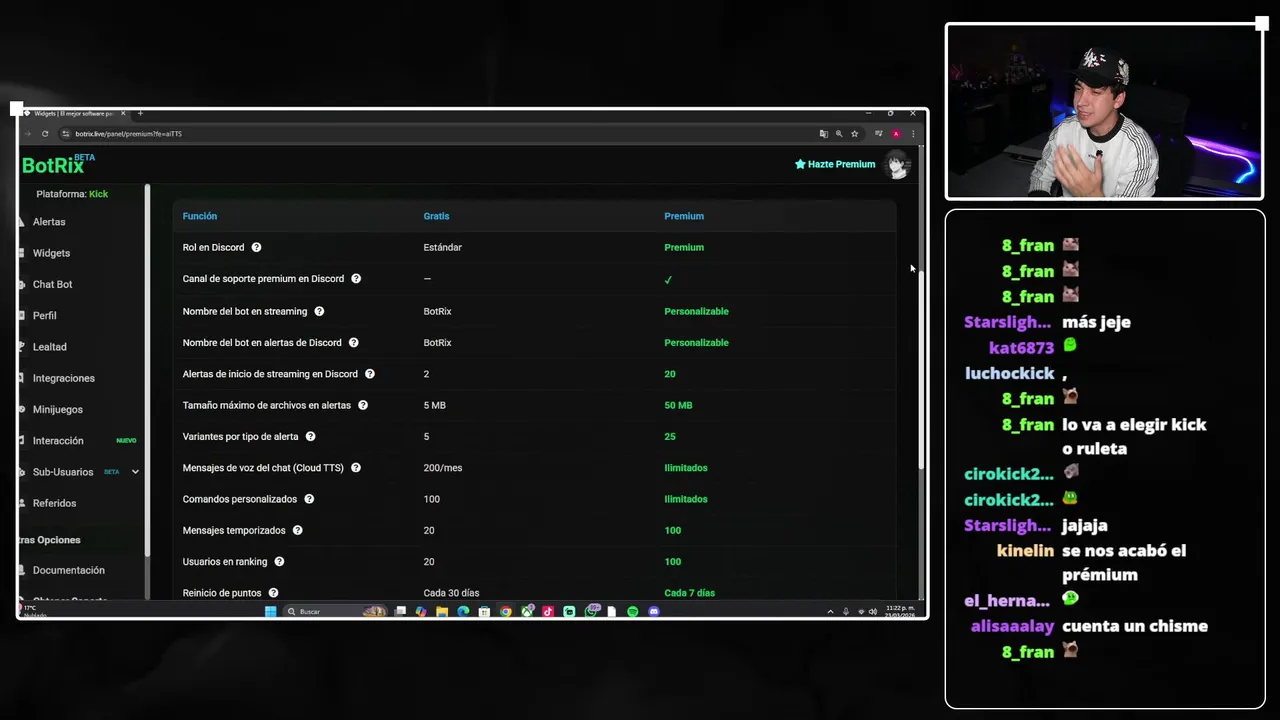Click the Función column header
Image resolution: width=1280 pixels, height=720 pixels.
point(200,216)
